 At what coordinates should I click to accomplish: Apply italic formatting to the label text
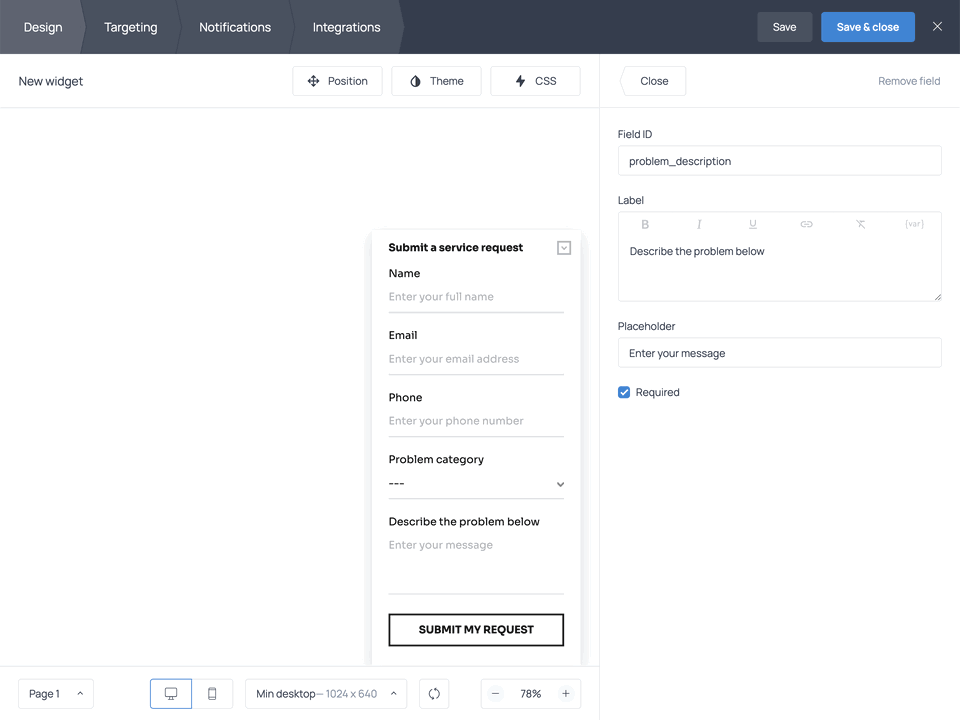coord(699,224)
